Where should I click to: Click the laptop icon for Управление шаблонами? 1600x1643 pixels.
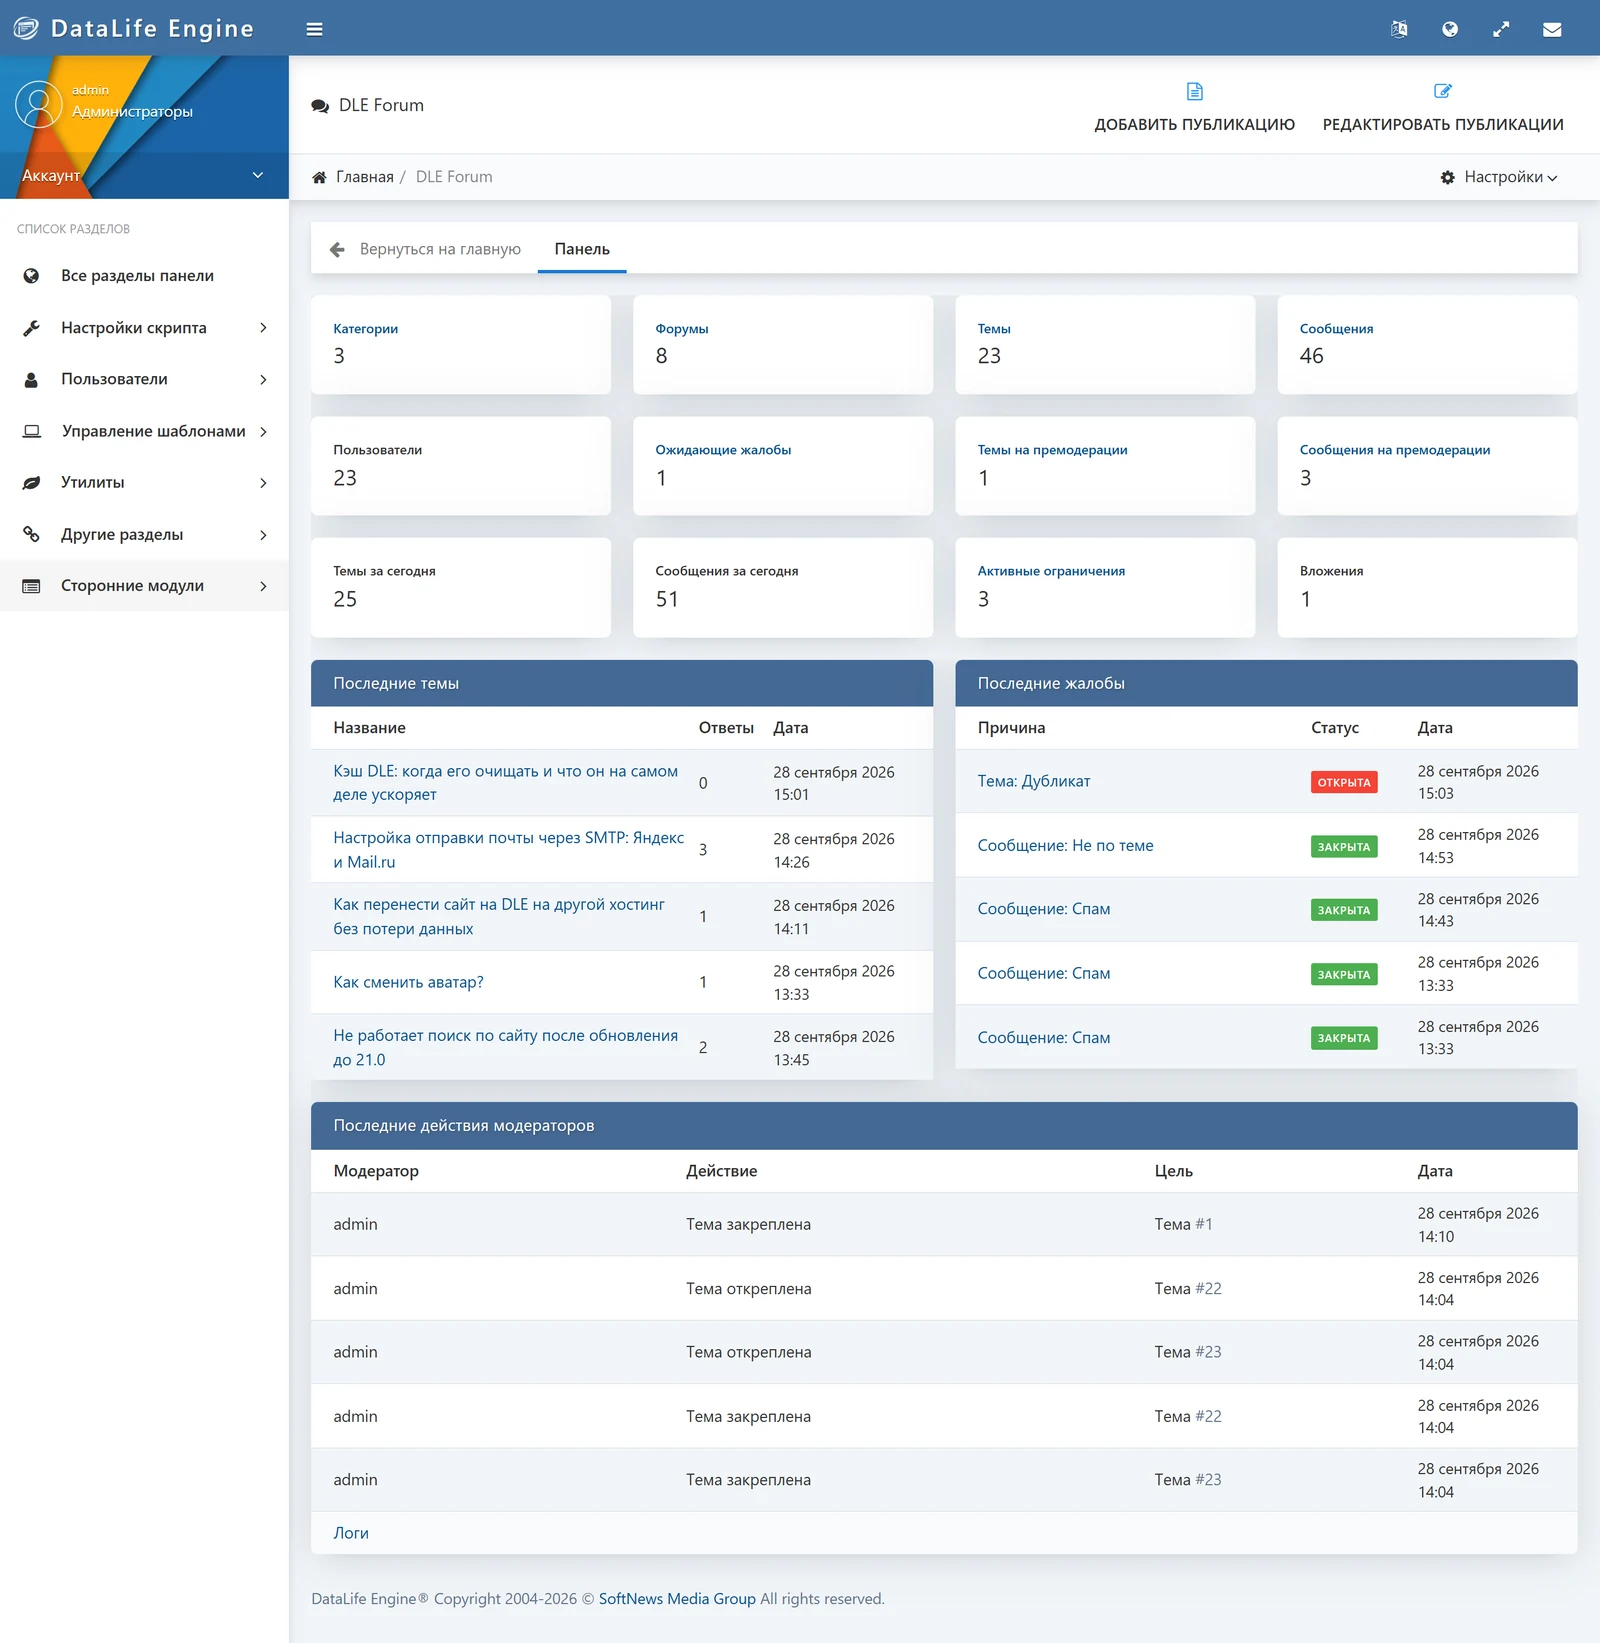(32, 431)
